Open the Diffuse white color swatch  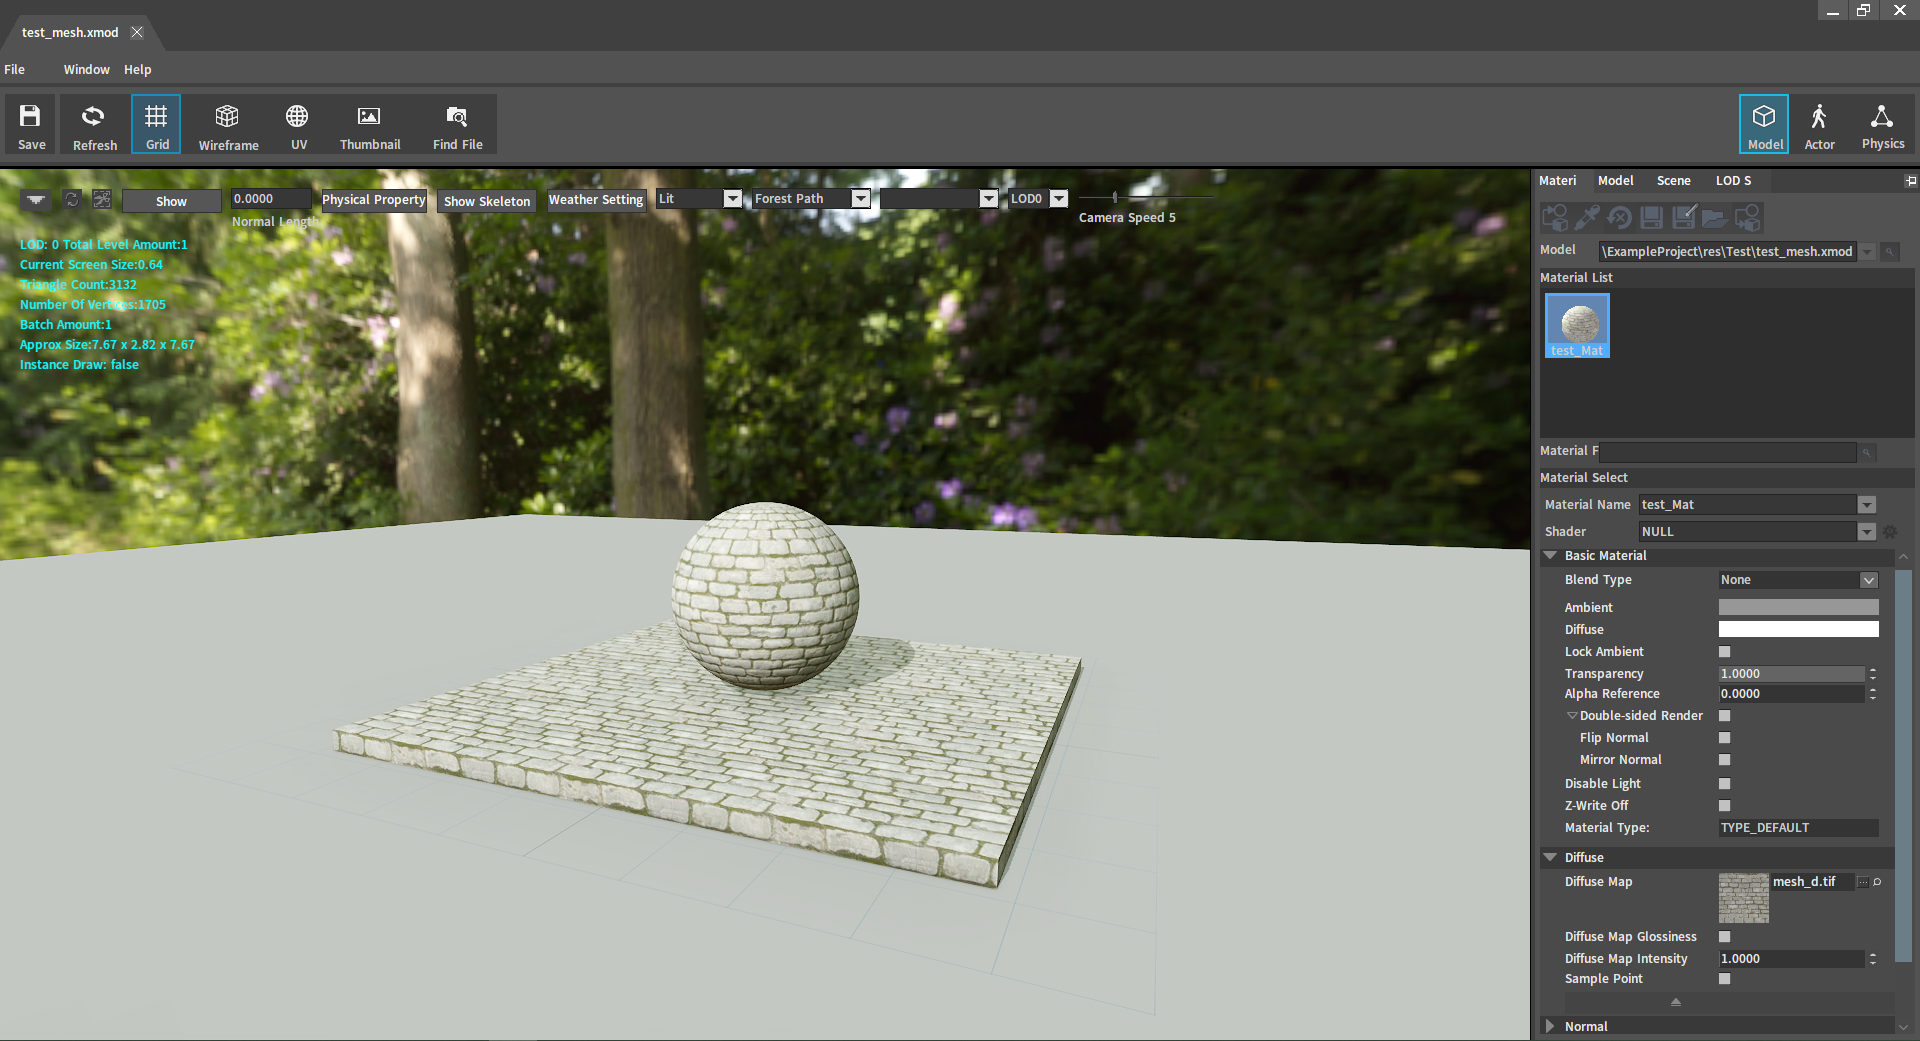click(1798, 630)
